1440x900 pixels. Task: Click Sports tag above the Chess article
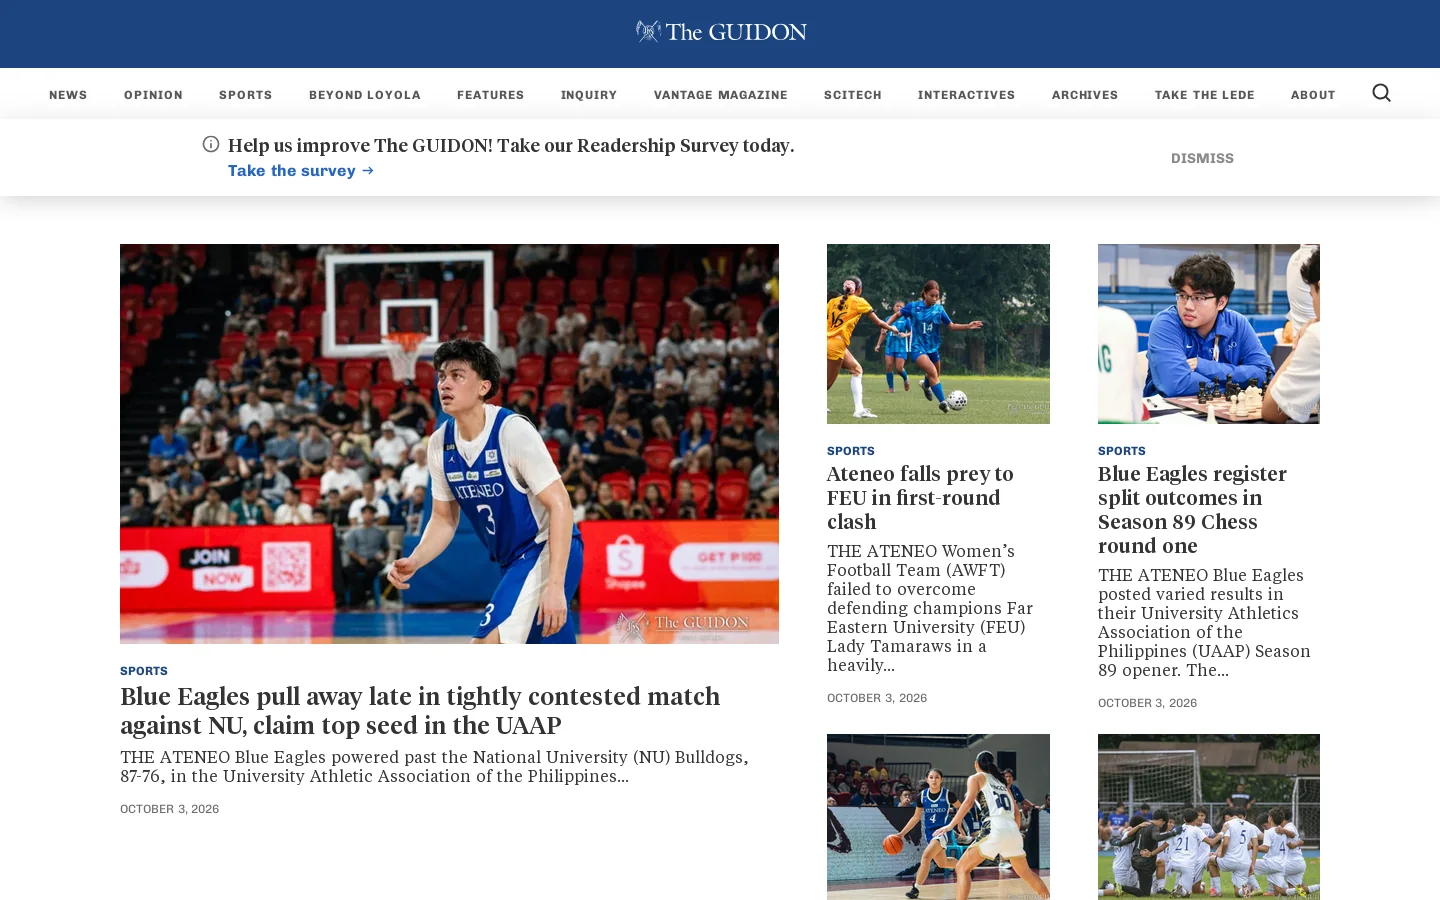click(1122, 451)
